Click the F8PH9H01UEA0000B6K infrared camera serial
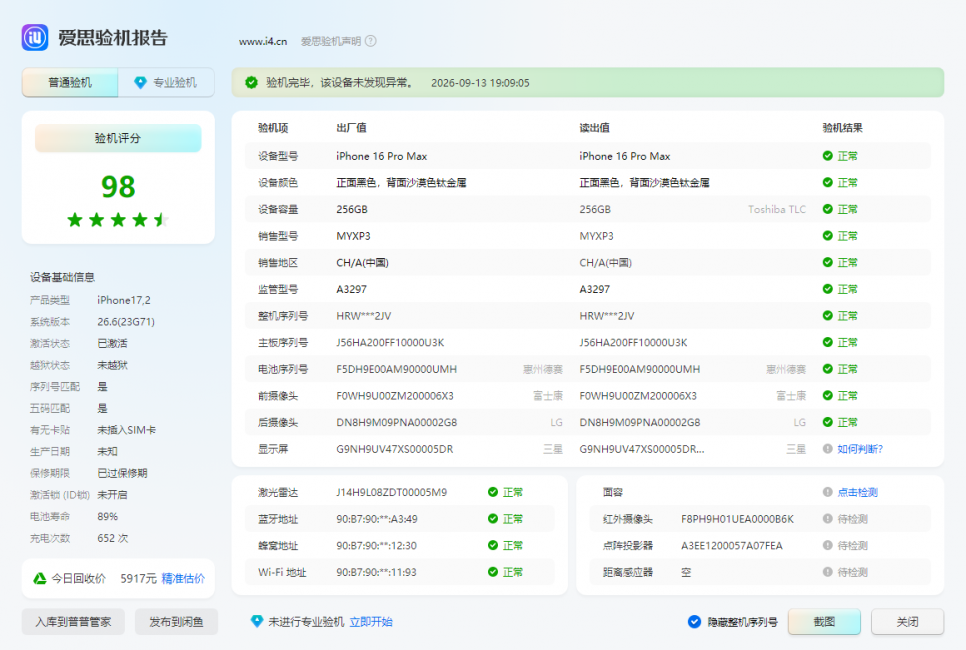The height and width of the screenshot is (650, 966). (737, 519)
